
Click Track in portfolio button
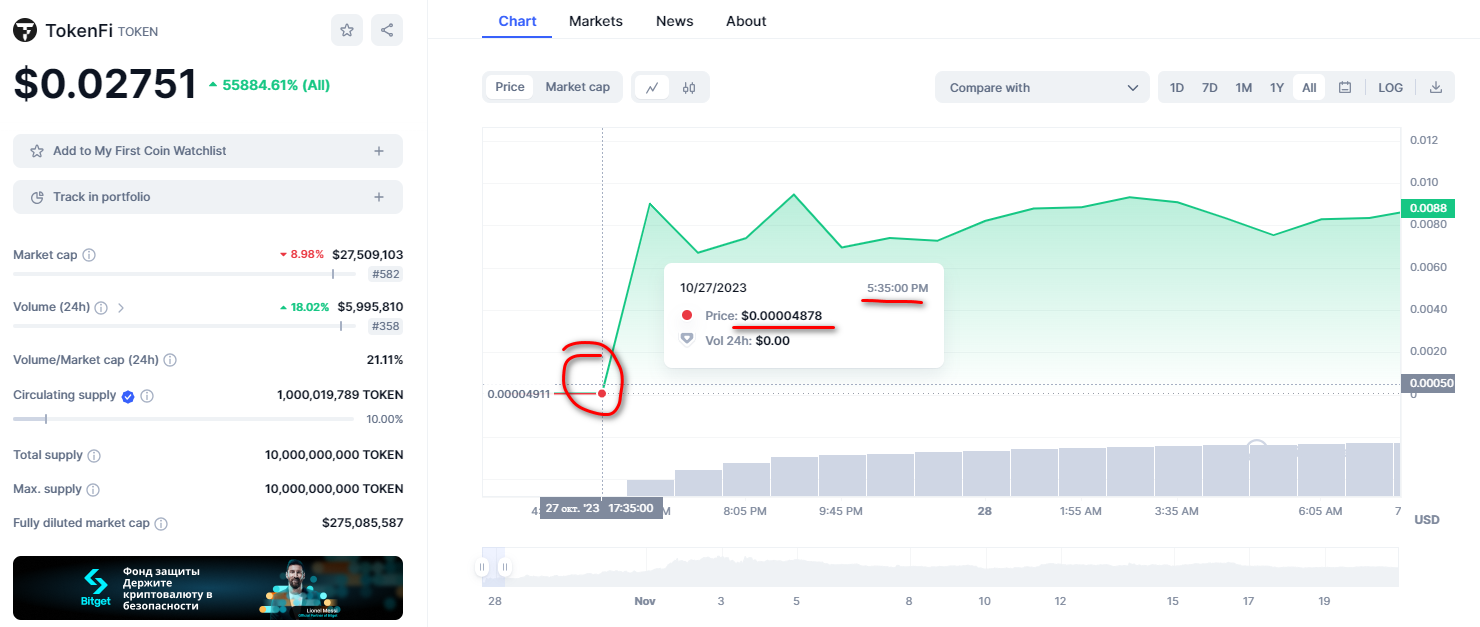207,197
